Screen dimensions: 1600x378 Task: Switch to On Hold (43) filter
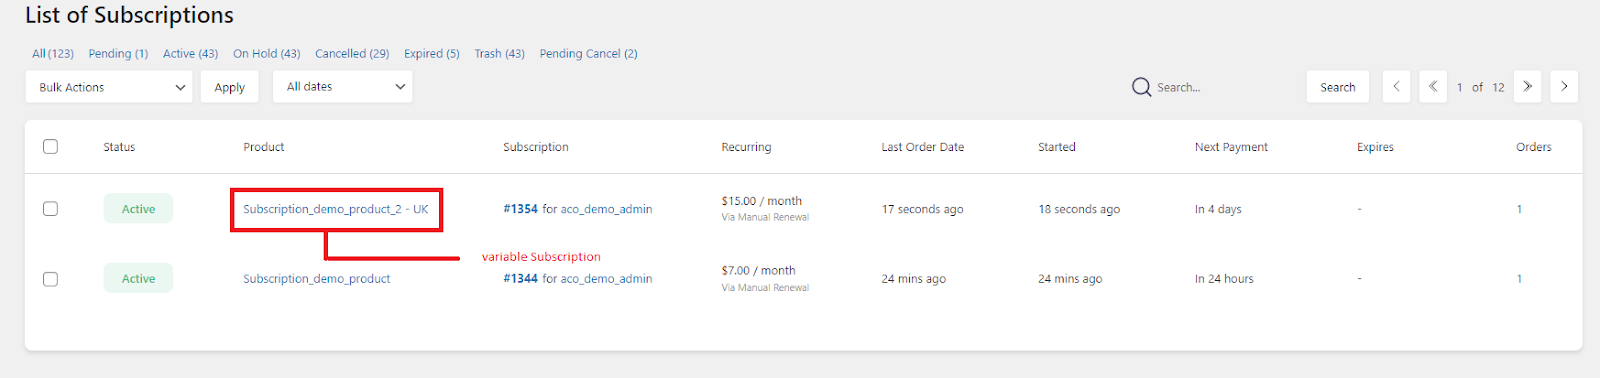[267, 54]
